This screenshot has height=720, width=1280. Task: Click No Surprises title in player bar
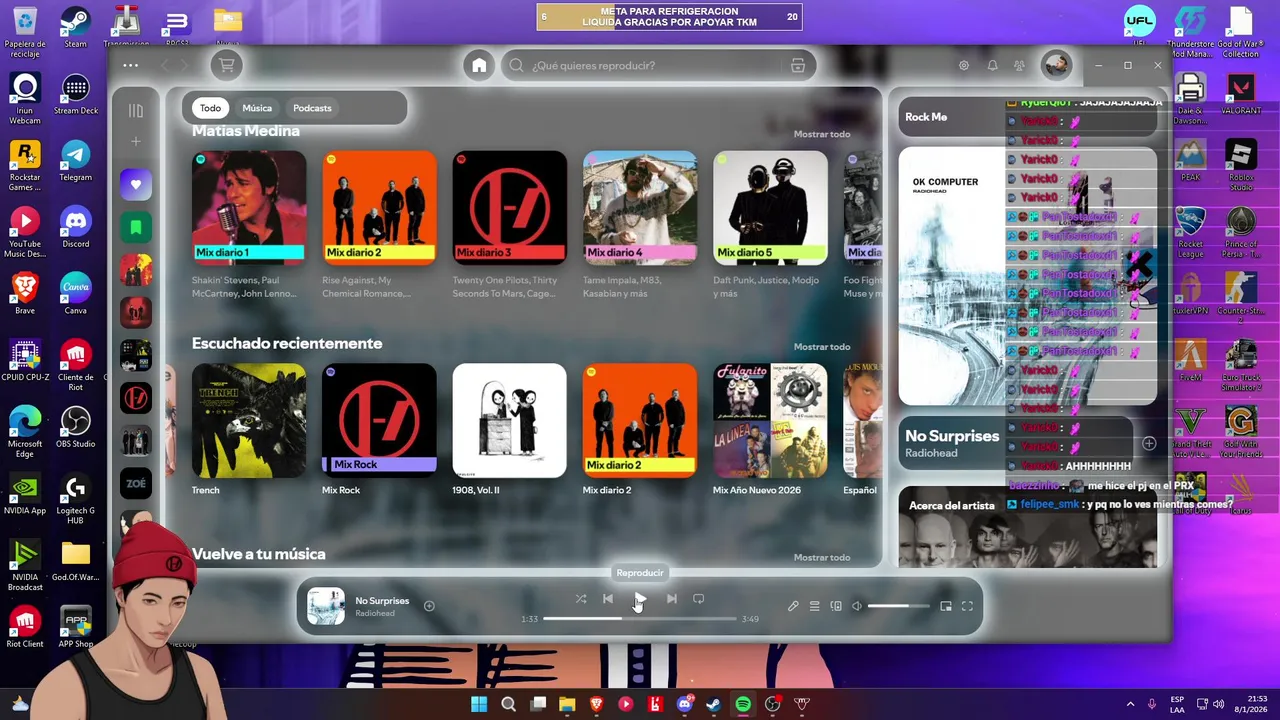[382, 601]
